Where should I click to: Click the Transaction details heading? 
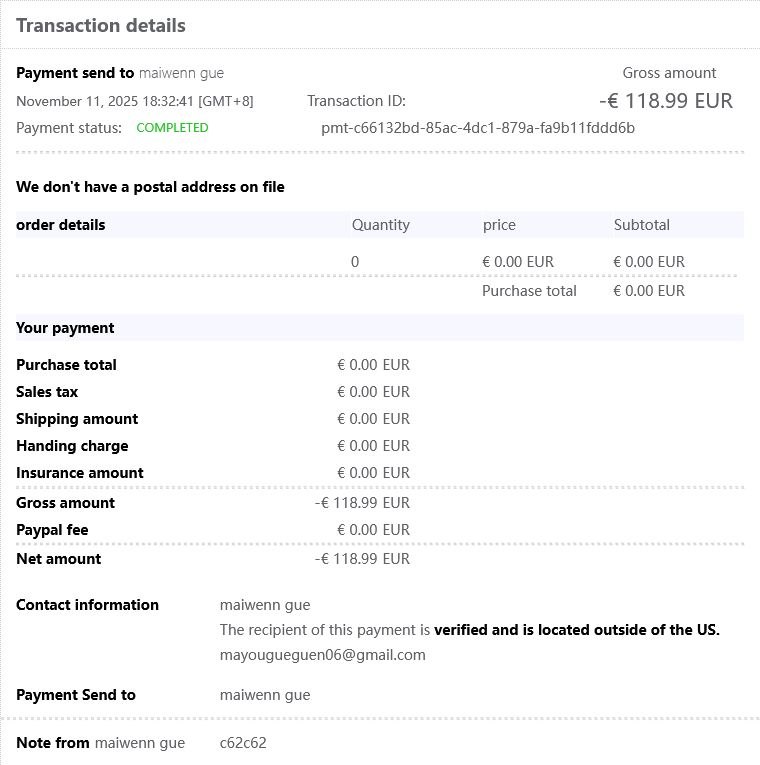click(x=101, y=26)
